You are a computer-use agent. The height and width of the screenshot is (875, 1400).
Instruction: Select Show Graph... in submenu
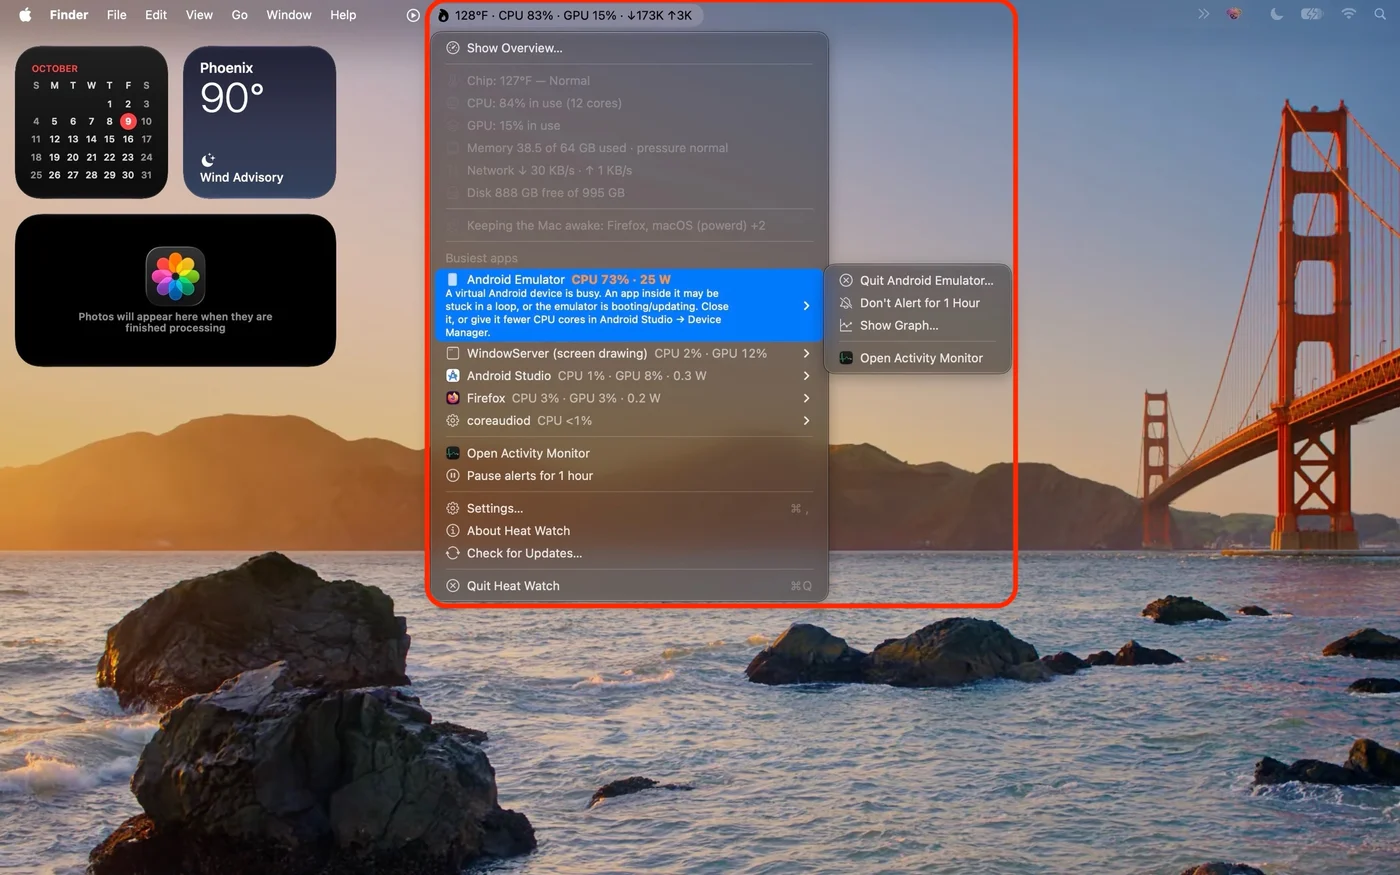pos(917,326)
